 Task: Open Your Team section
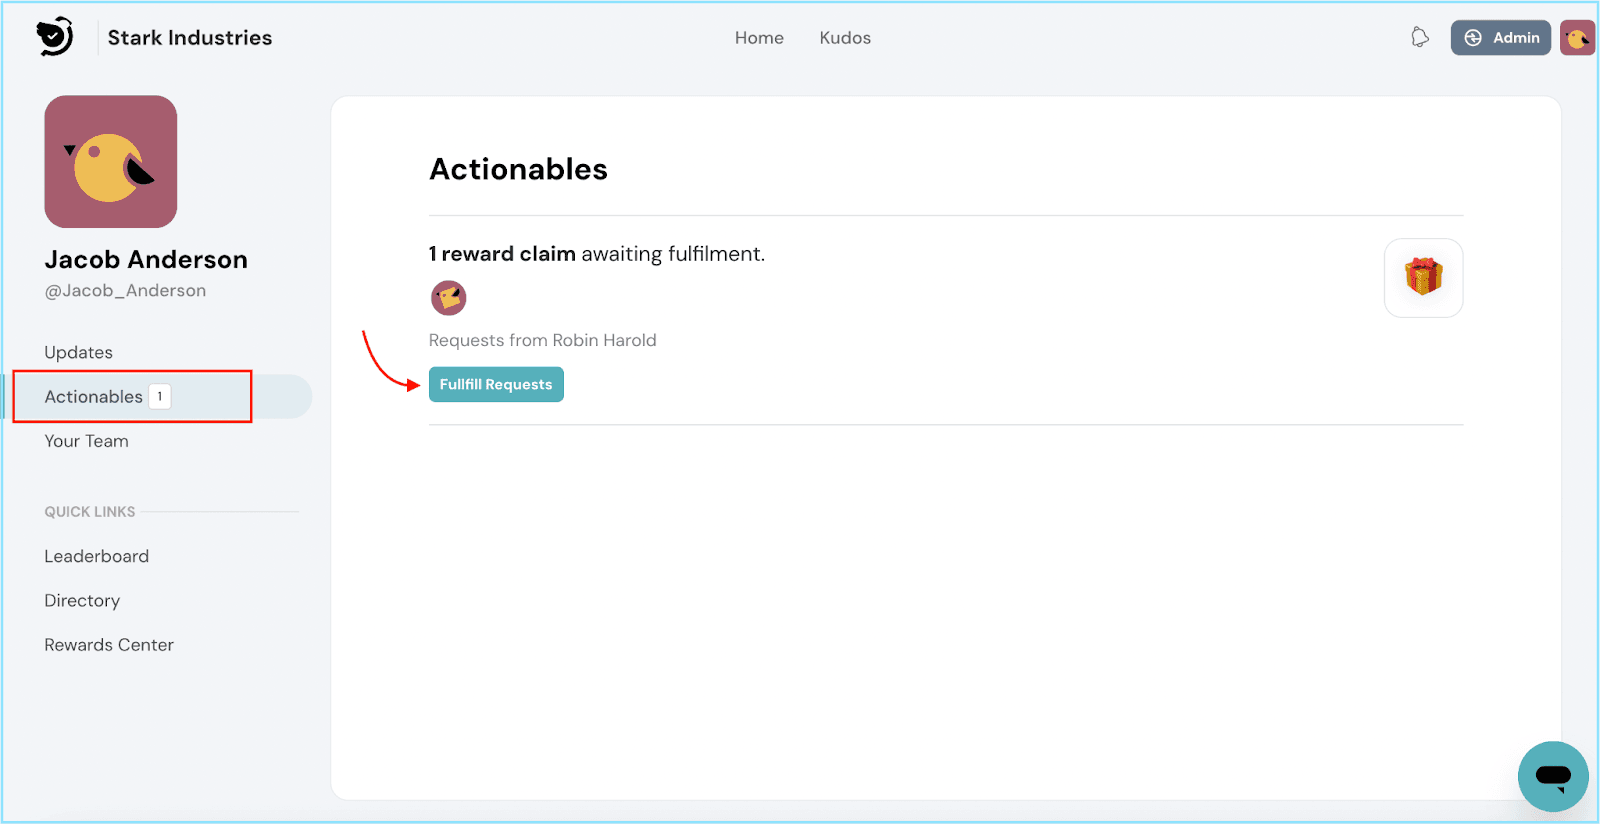[x=86, y=441]
